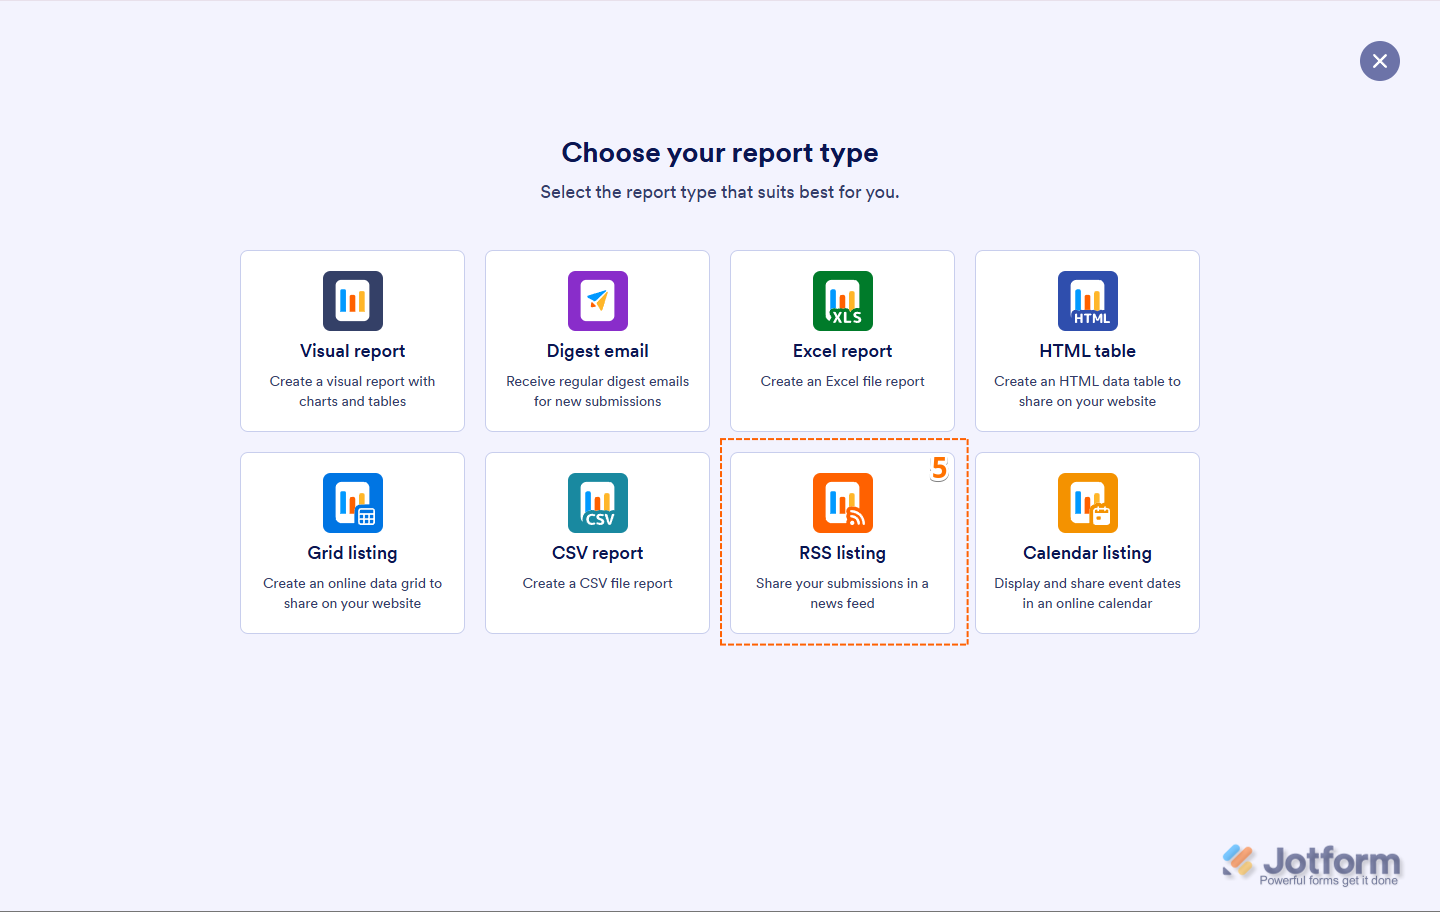Click the orange step 5 badge
The image size is (1440, 912).
(x=939, y=468)
